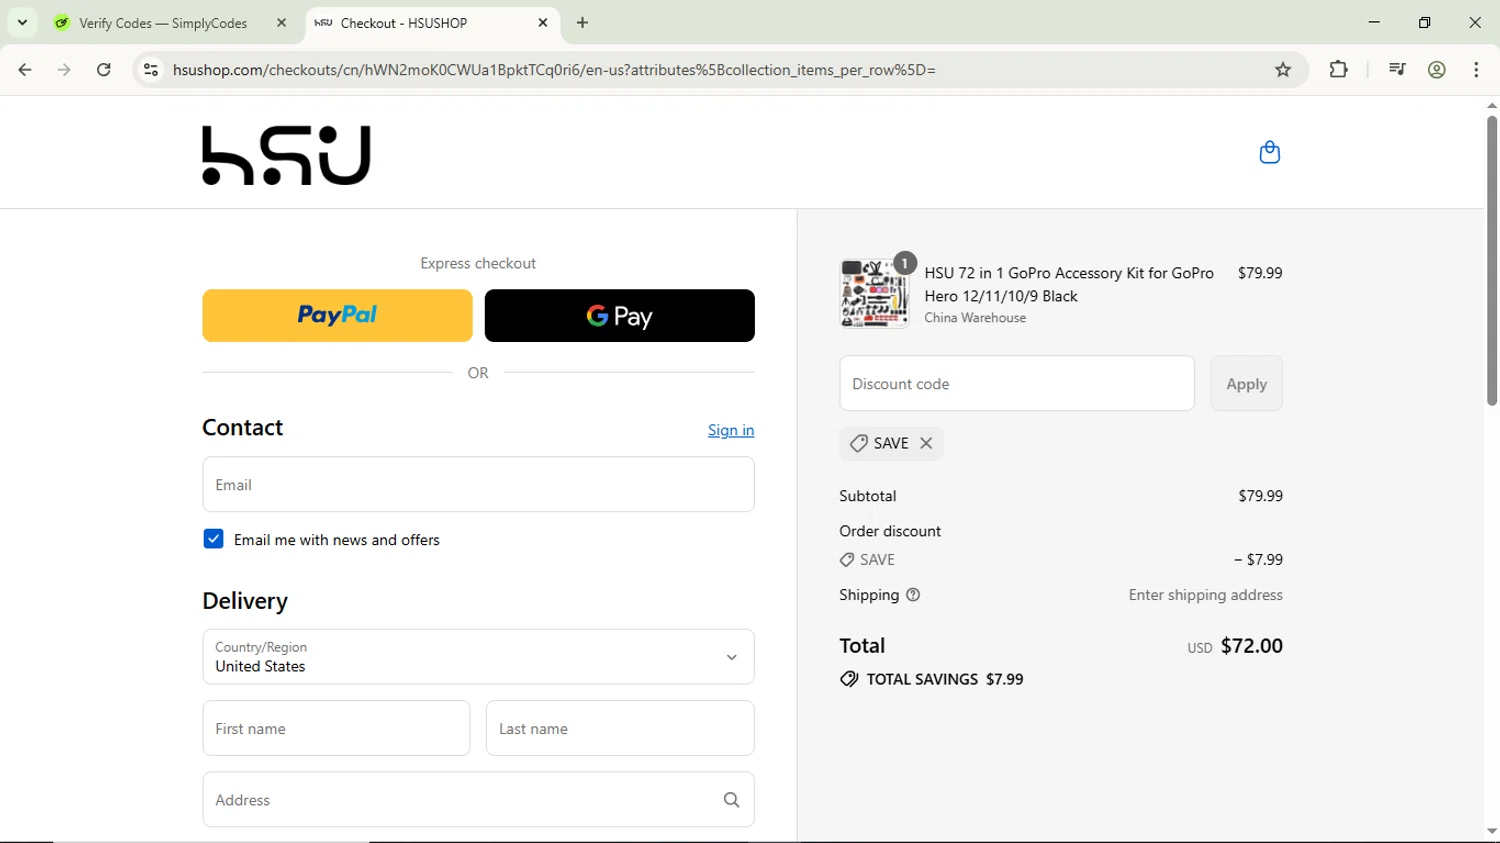Click the GoPro Accessory Kit product thumbnail
1500x843 pixels.
click(874, 293)
